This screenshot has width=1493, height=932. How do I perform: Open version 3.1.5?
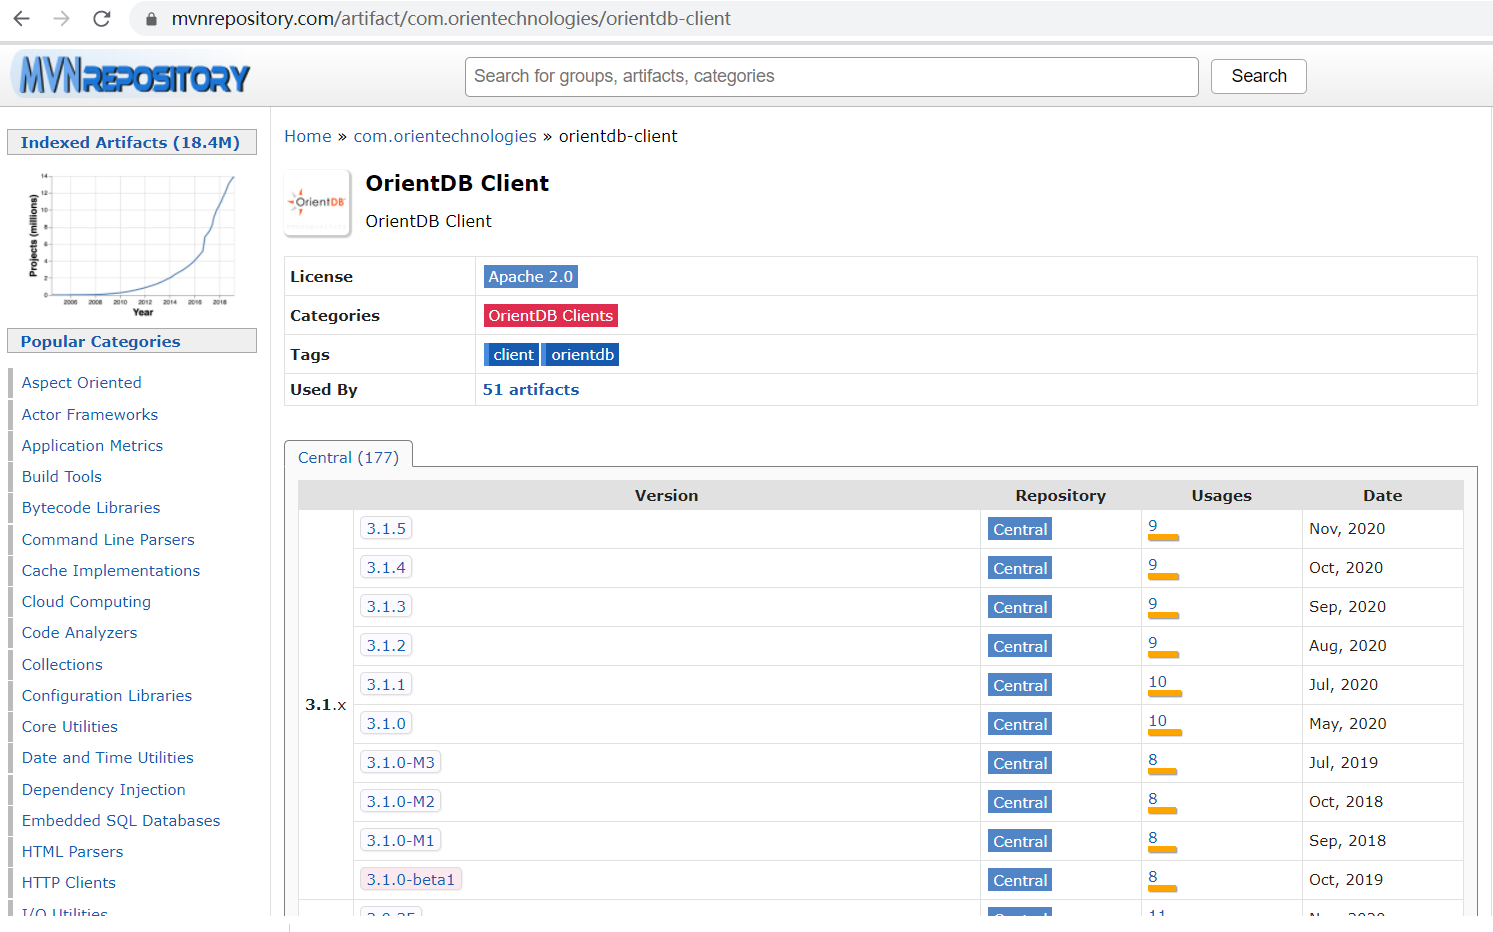pos(386,528)
